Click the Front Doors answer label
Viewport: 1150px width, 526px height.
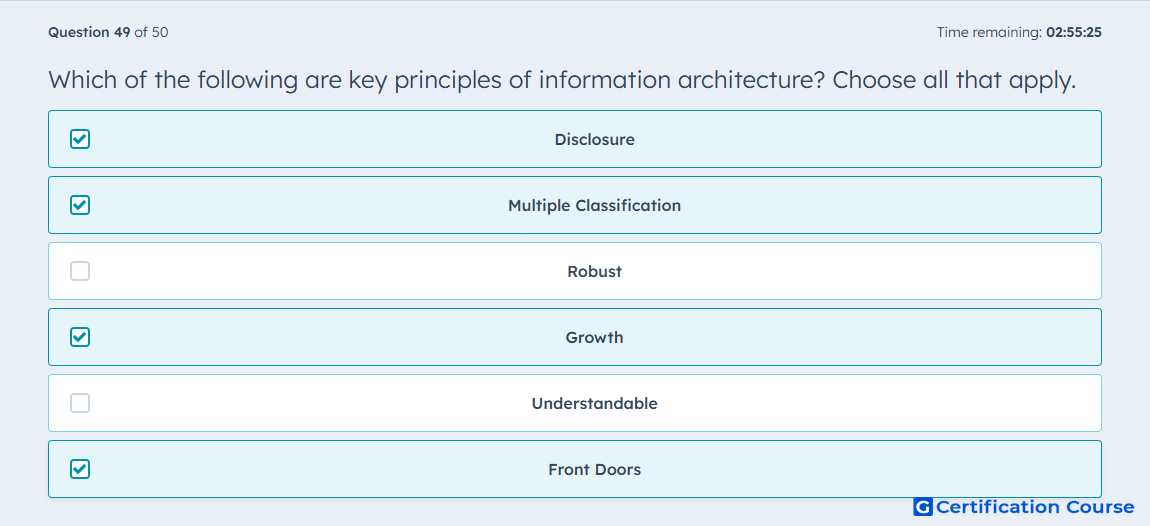coord(595,470)
